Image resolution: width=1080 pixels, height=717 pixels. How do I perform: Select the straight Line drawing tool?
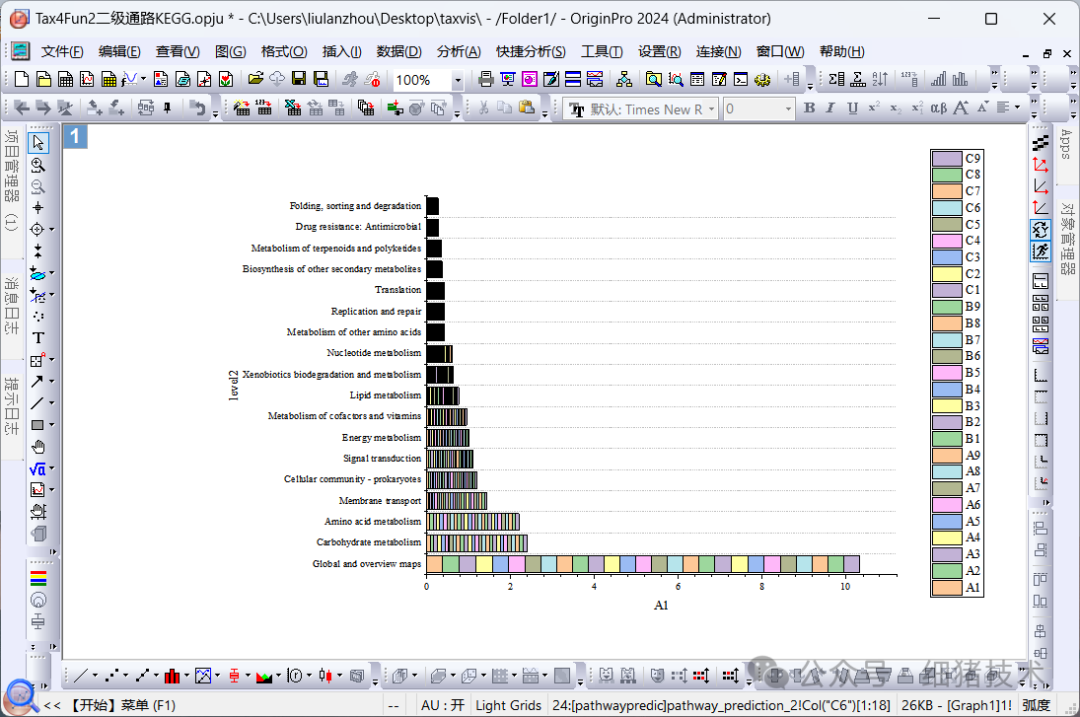(x=38, y=402)
